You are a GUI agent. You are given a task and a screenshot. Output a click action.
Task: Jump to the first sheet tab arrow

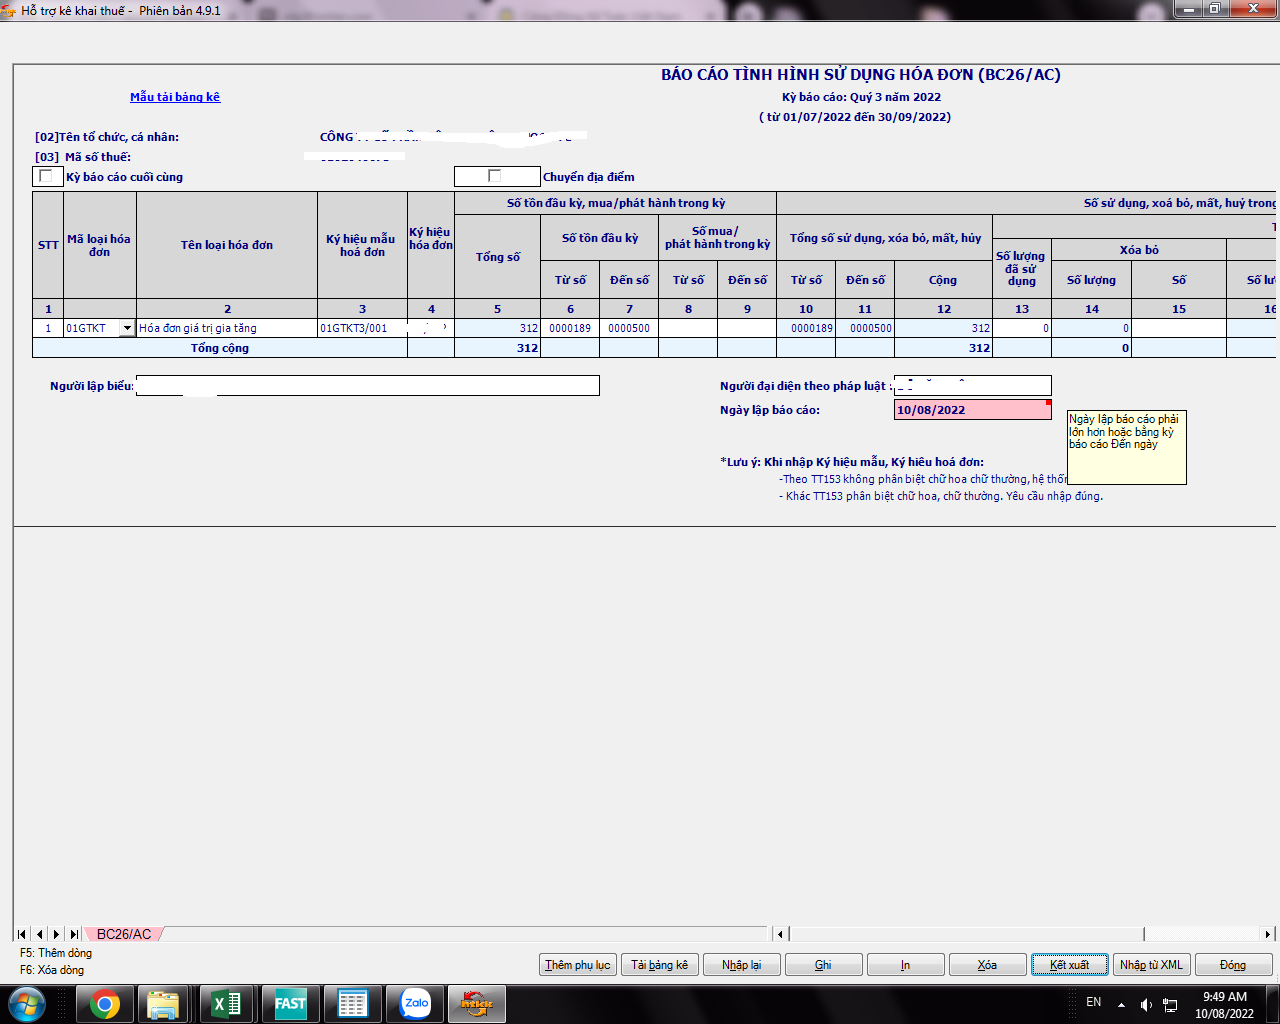pos(21,934)
